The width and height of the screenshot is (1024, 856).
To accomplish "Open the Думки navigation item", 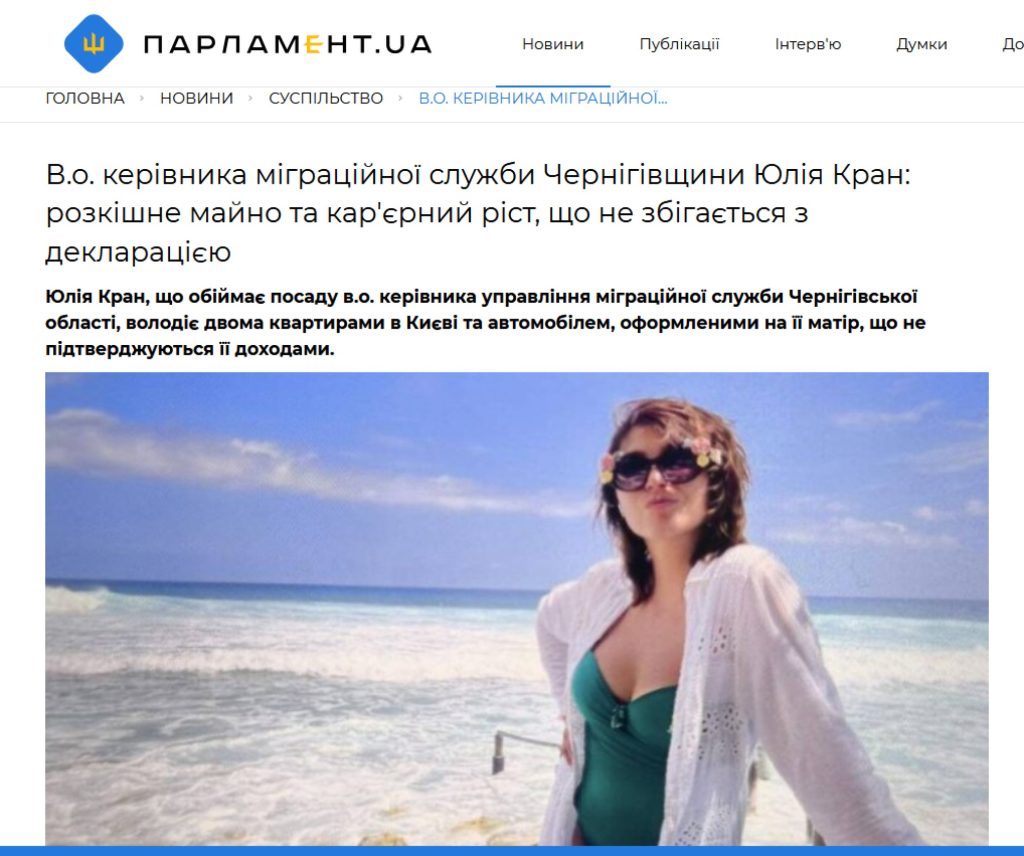I will point(921,44).
